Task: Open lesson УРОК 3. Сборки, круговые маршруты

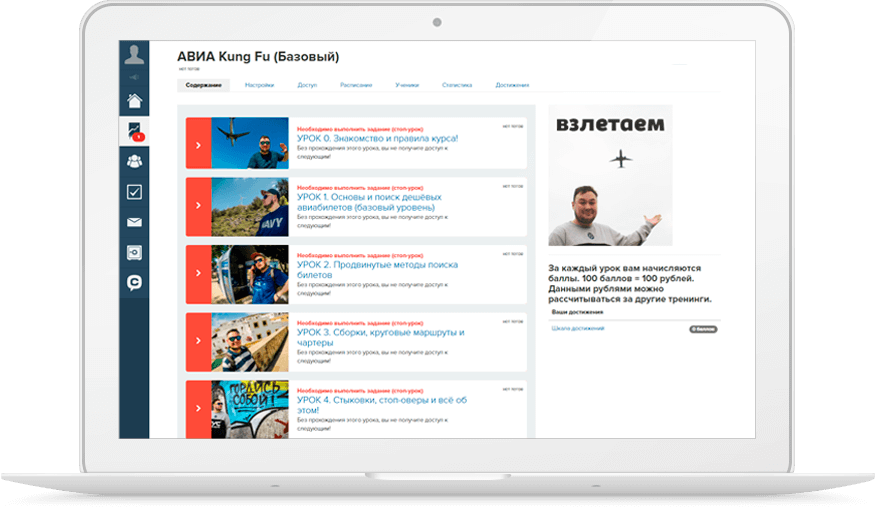Action: click(381, 337)
